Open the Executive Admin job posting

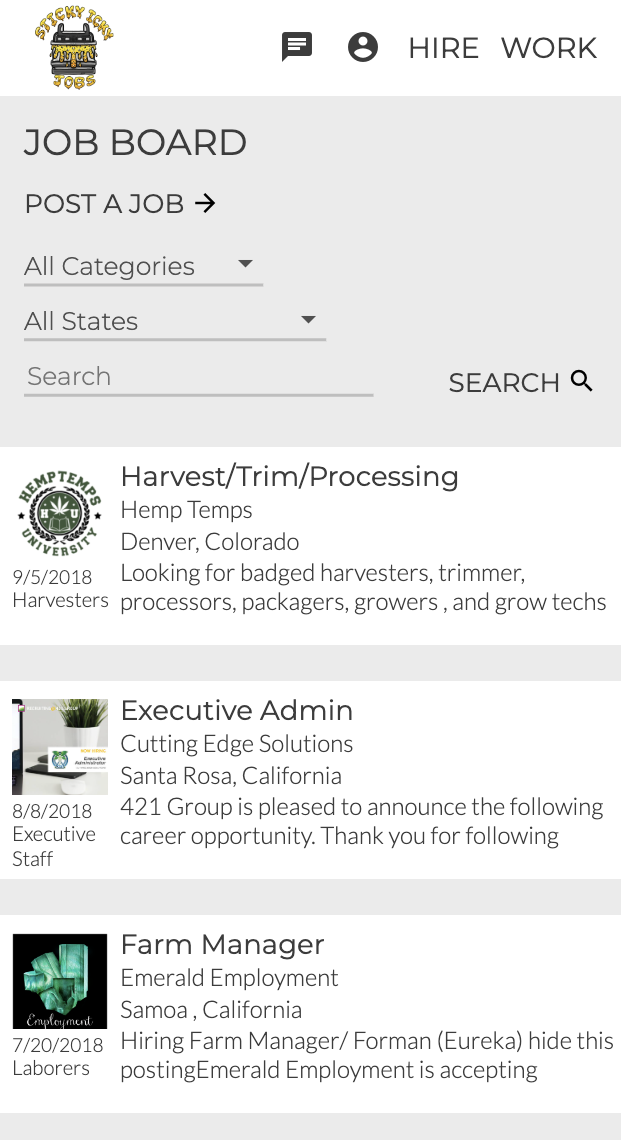pyautogui.click(x=236, y=710)
